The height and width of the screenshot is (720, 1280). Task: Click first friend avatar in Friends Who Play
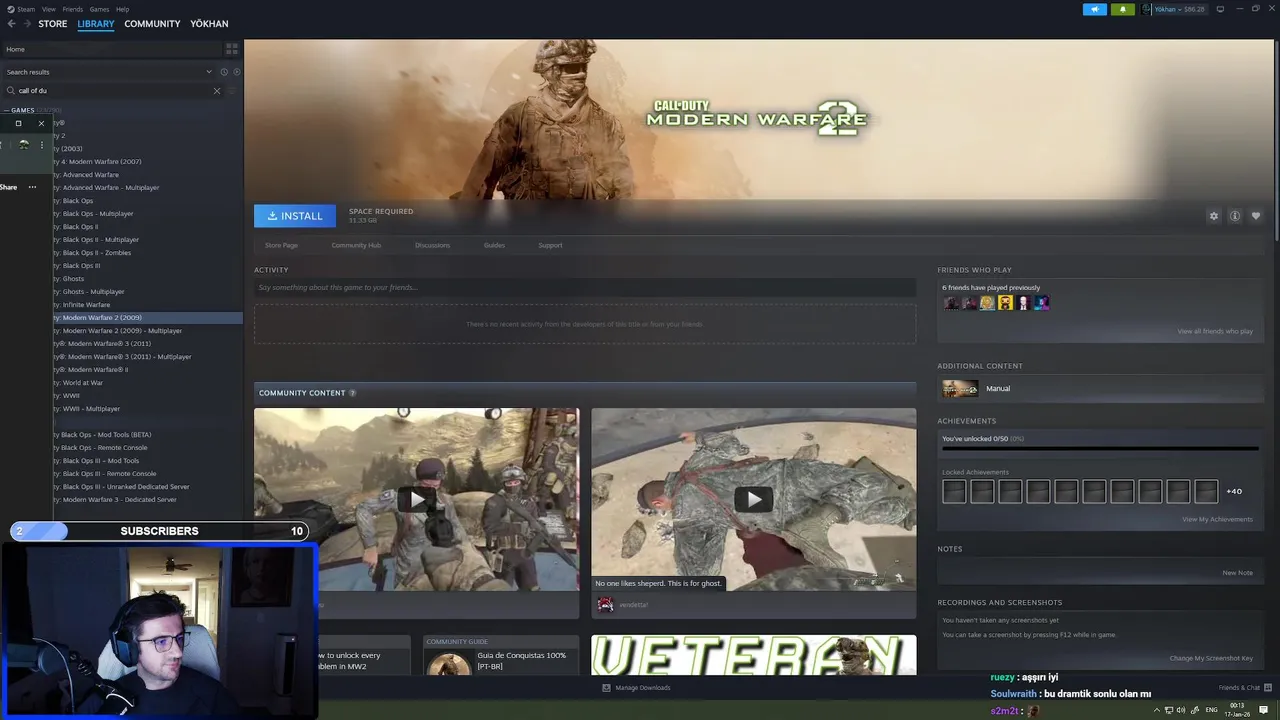951,303
